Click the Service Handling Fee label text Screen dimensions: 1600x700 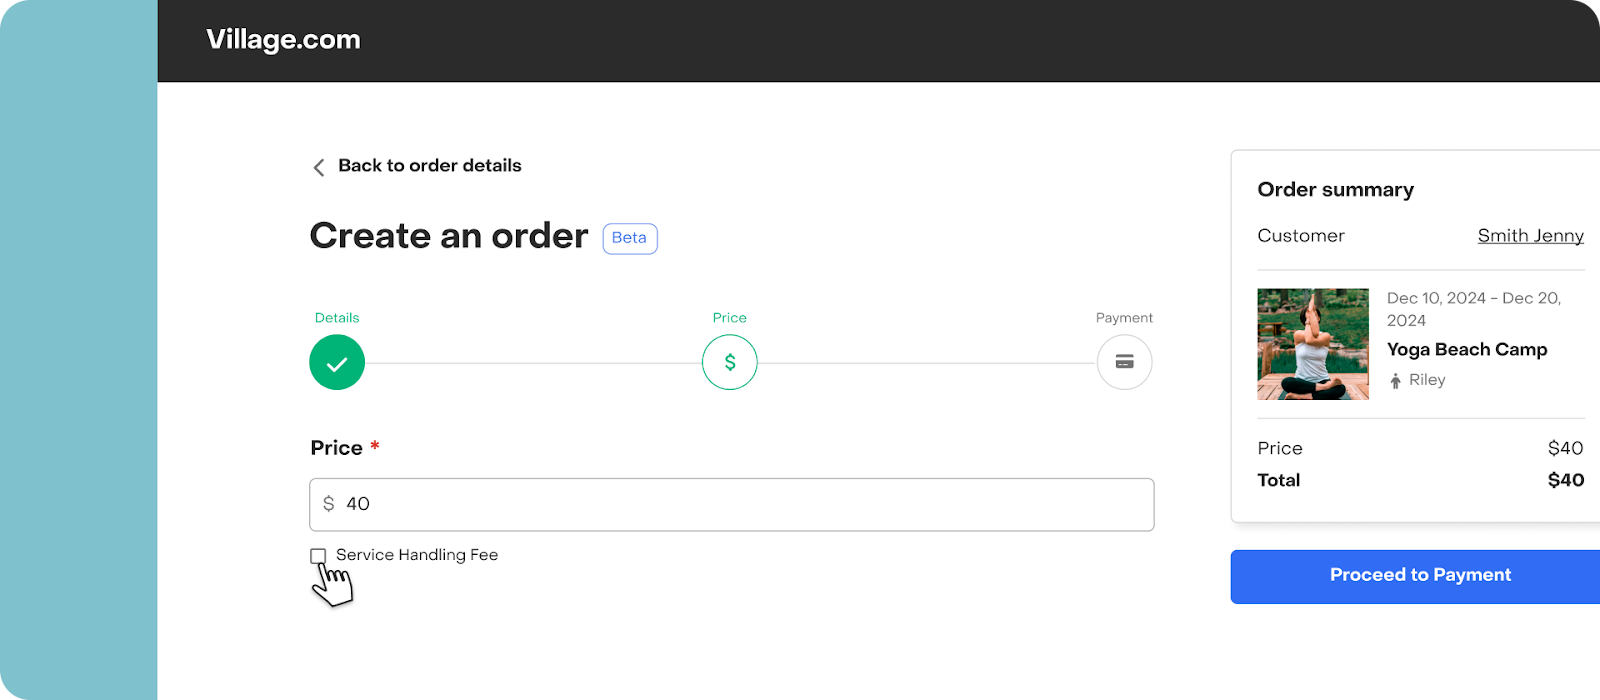tap(417, 555)
